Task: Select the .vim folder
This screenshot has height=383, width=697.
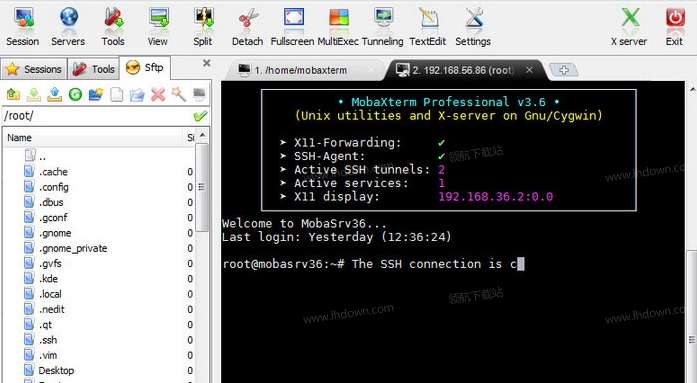Action: point(41,355)
